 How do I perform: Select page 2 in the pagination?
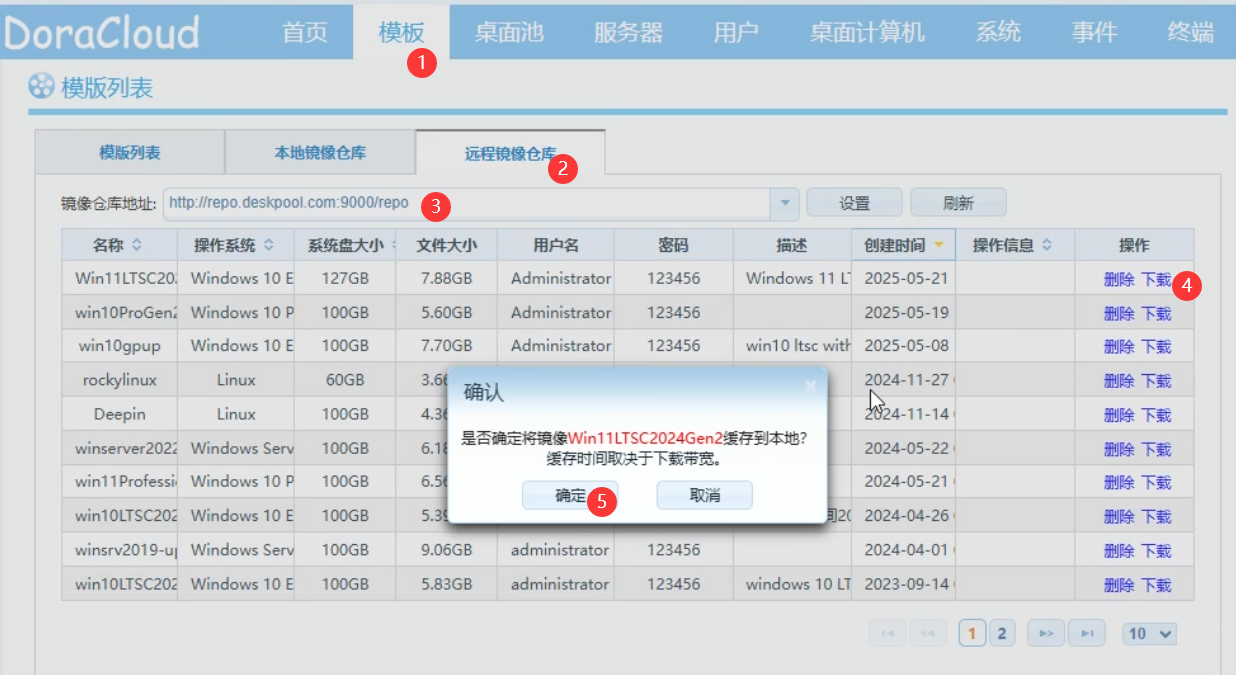pyautogui.click(x=1002, y=633)
